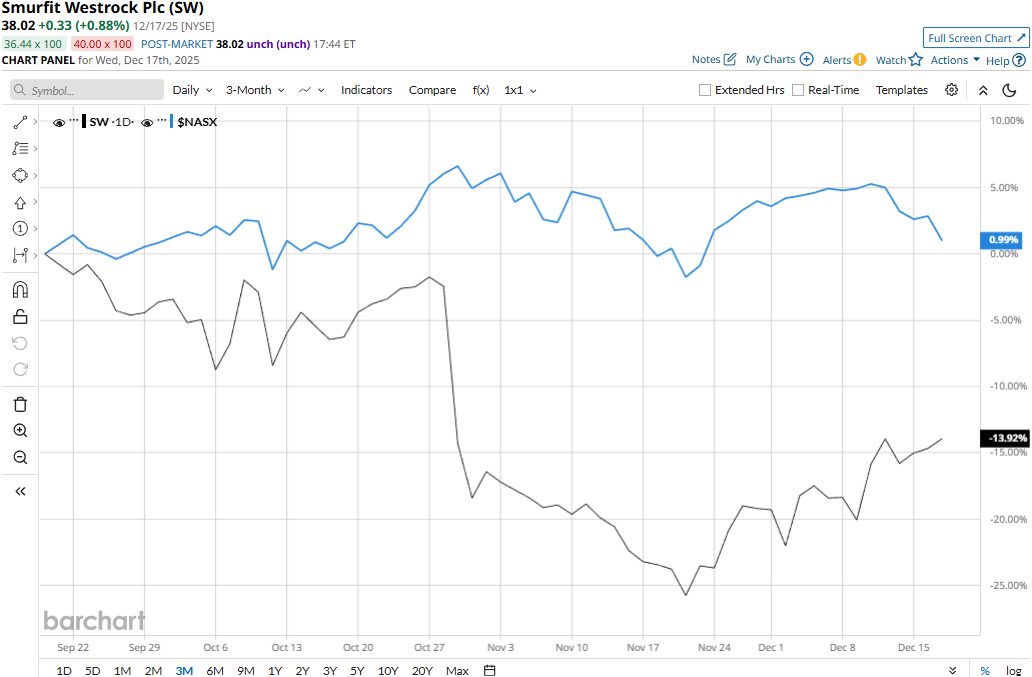Open SW series options ellipsis
Viewport: 1032px width, 677px height.
point(74,120)
